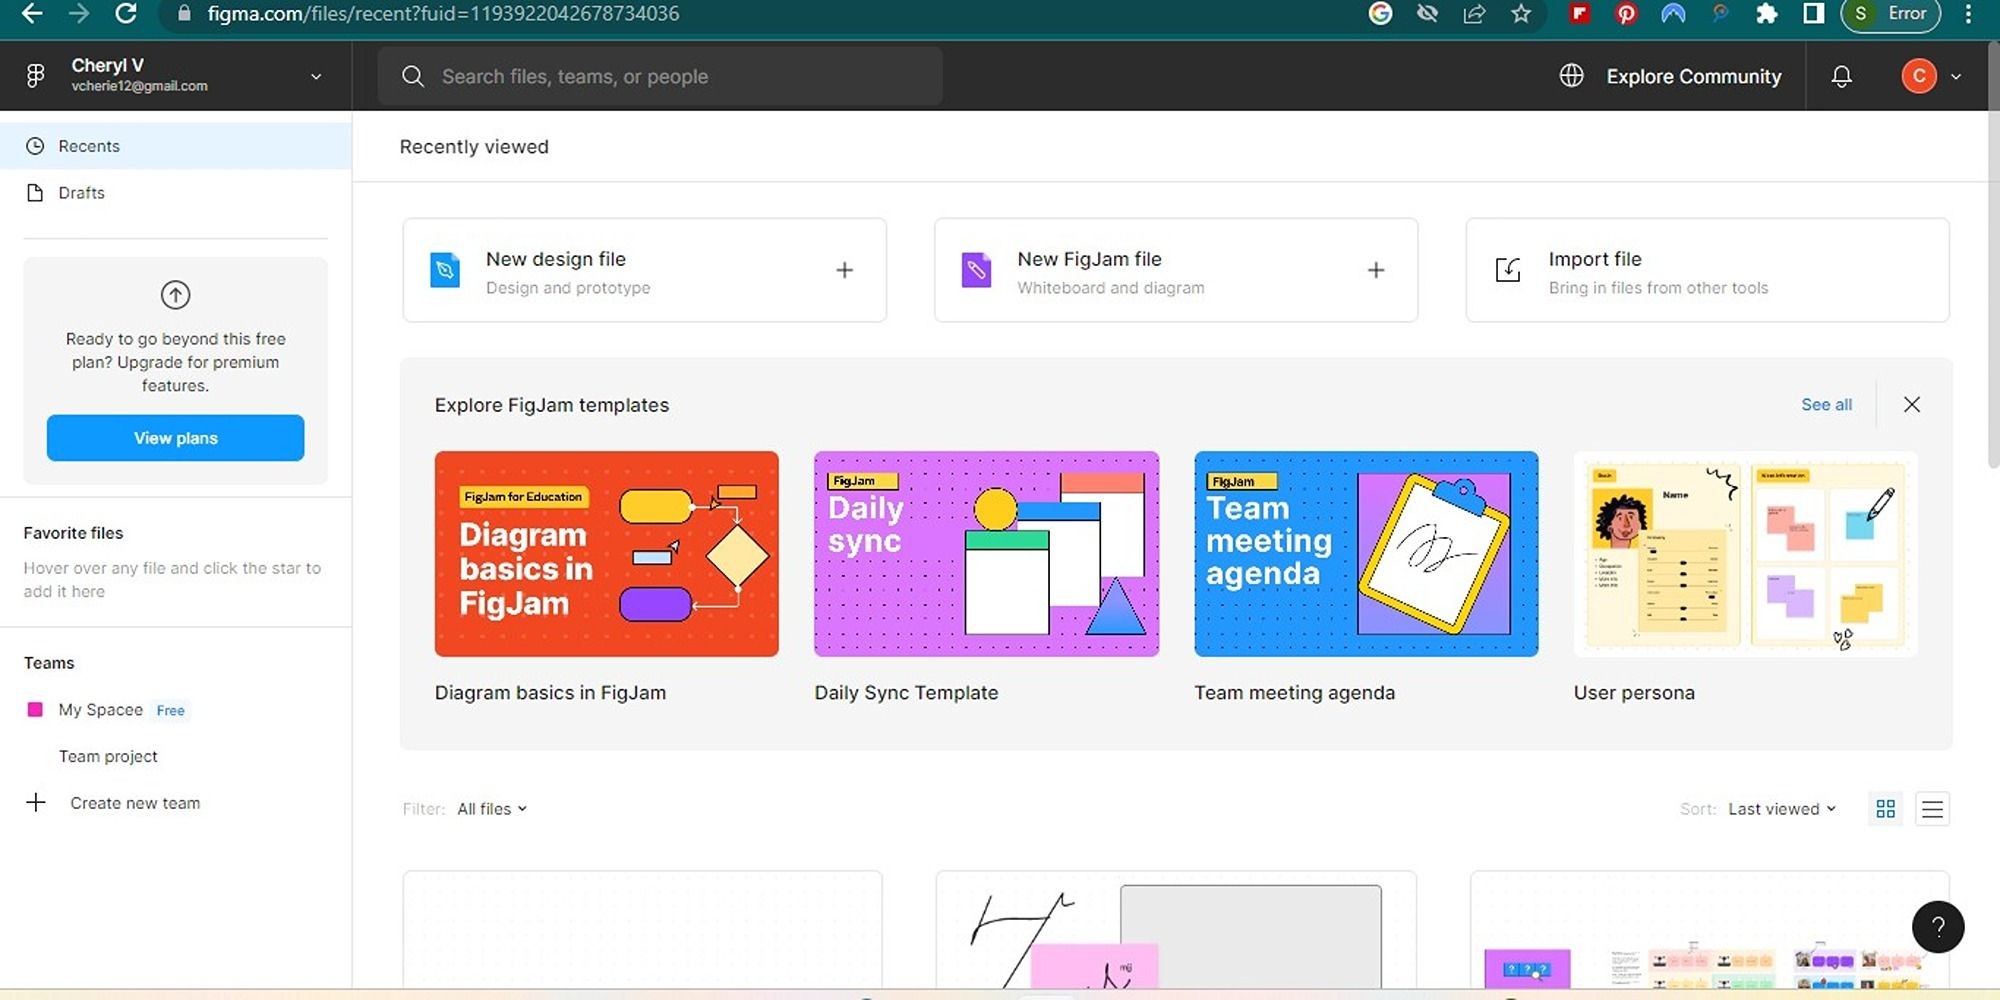2000x1000 pixels.
Task: Click the upgrade arrow circle icon
Action: [x=175, y=295]
